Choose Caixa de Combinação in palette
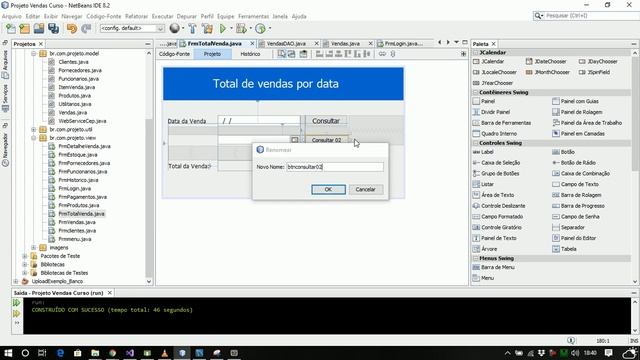 (581, 173)
